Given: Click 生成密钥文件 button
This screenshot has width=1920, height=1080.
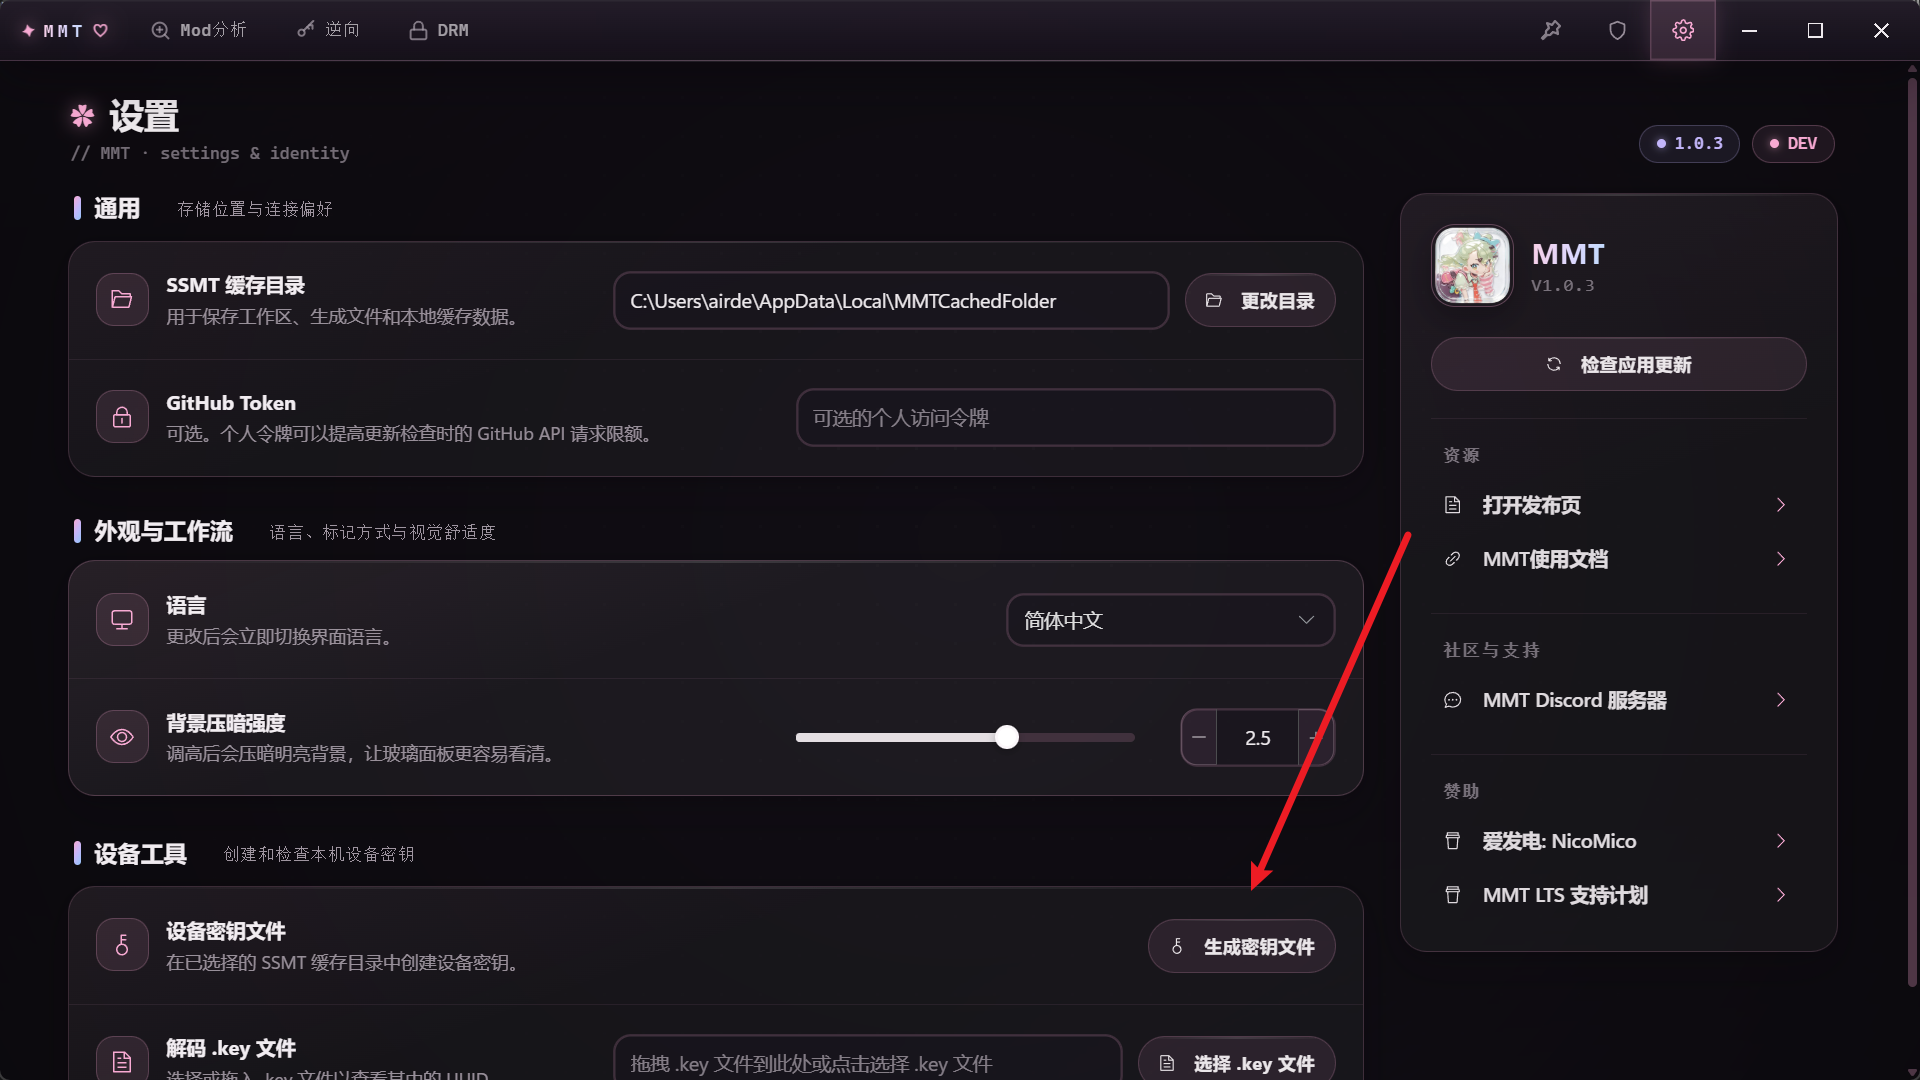Looking at the screenshot, I should point(1241,946).
